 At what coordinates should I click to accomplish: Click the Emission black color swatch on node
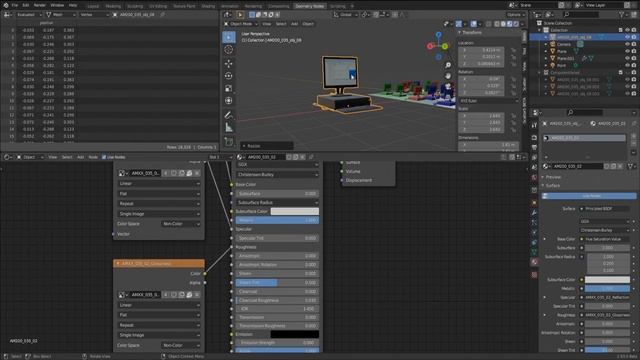point(295,334)
